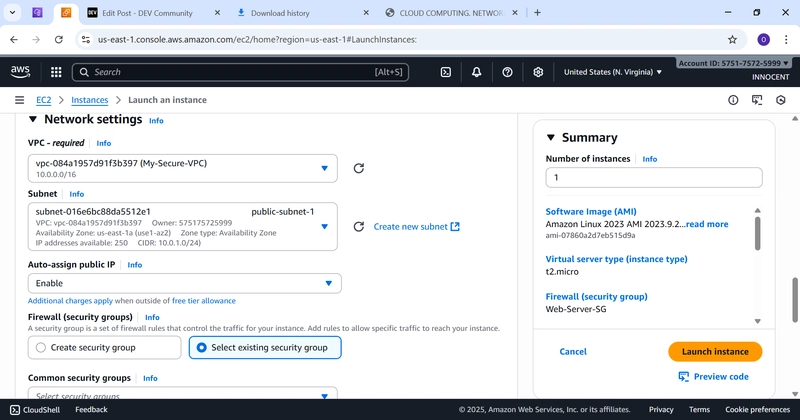
Task: Focus the AWS console search box
Action: (x=240, y=72)
